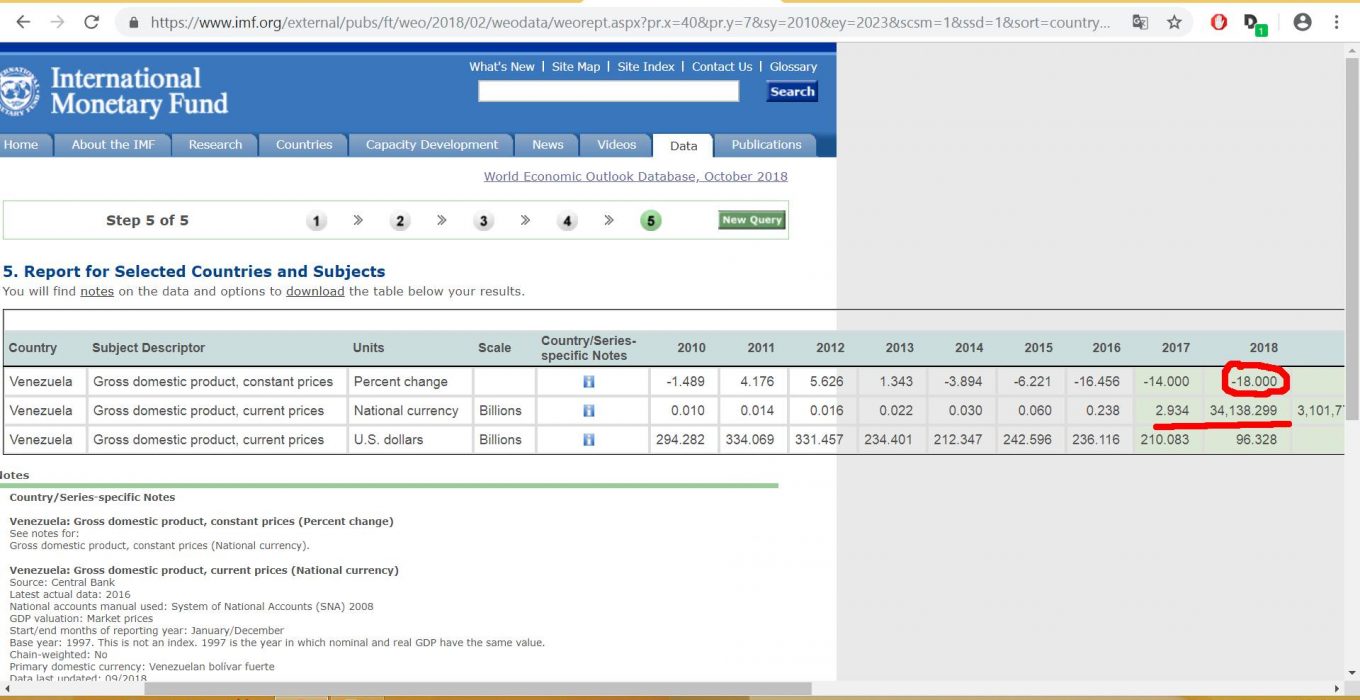Go to step 4 circle

tap(567, 221)
